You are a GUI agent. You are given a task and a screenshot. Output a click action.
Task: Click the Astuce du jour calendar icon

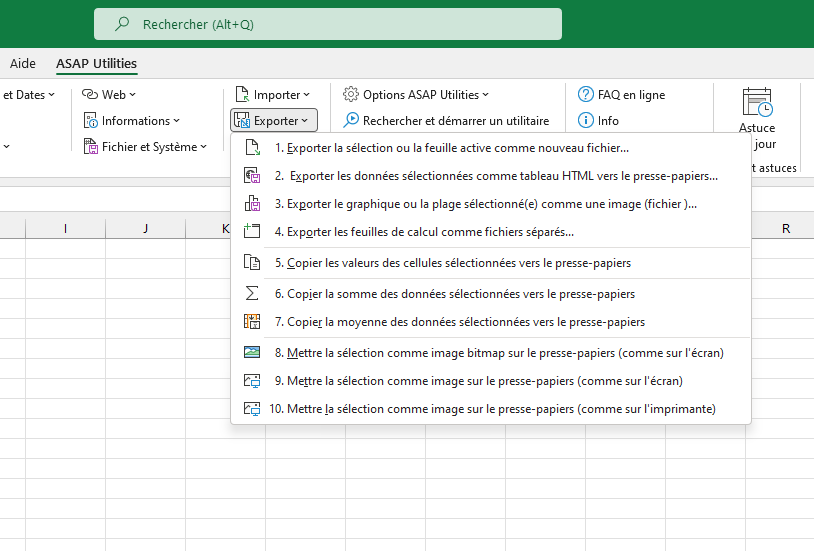tap(757, 102)
